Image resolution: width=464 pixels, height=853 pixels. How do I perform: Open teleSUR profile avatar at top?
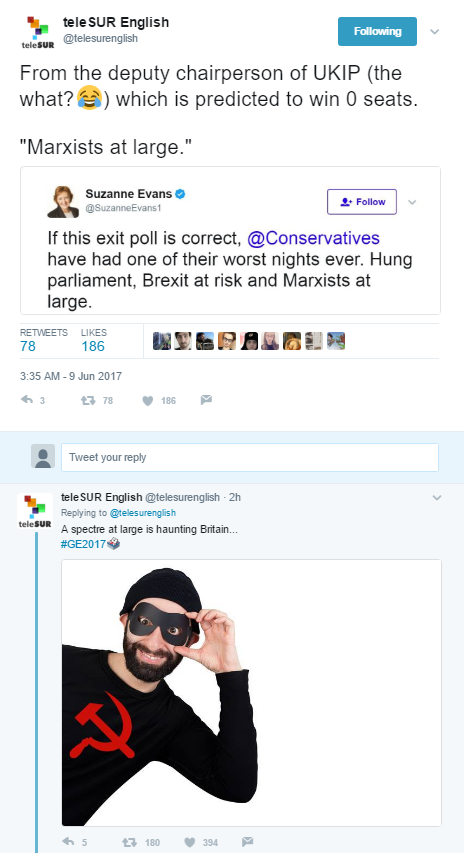[38, 32]
